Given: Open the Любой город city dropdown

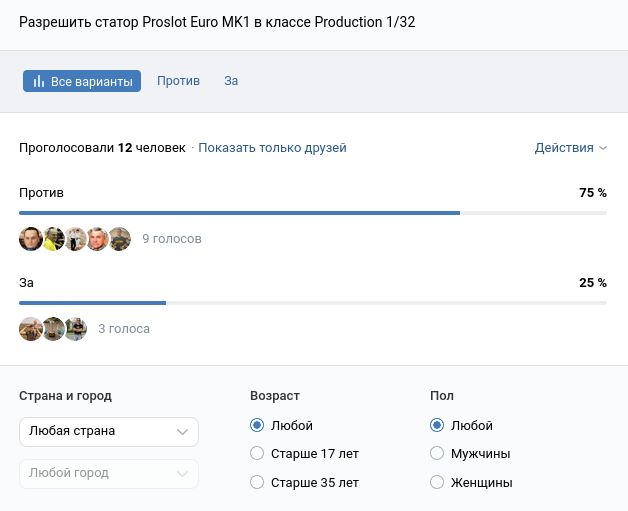Looking at the screenshot, I should tap(108, 473).
